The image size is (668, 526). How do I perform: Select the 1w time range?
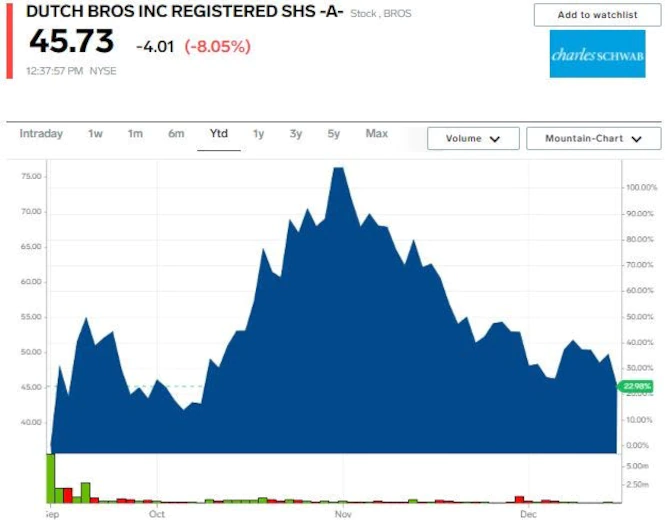pyautogui.click(x=95, y=134)
